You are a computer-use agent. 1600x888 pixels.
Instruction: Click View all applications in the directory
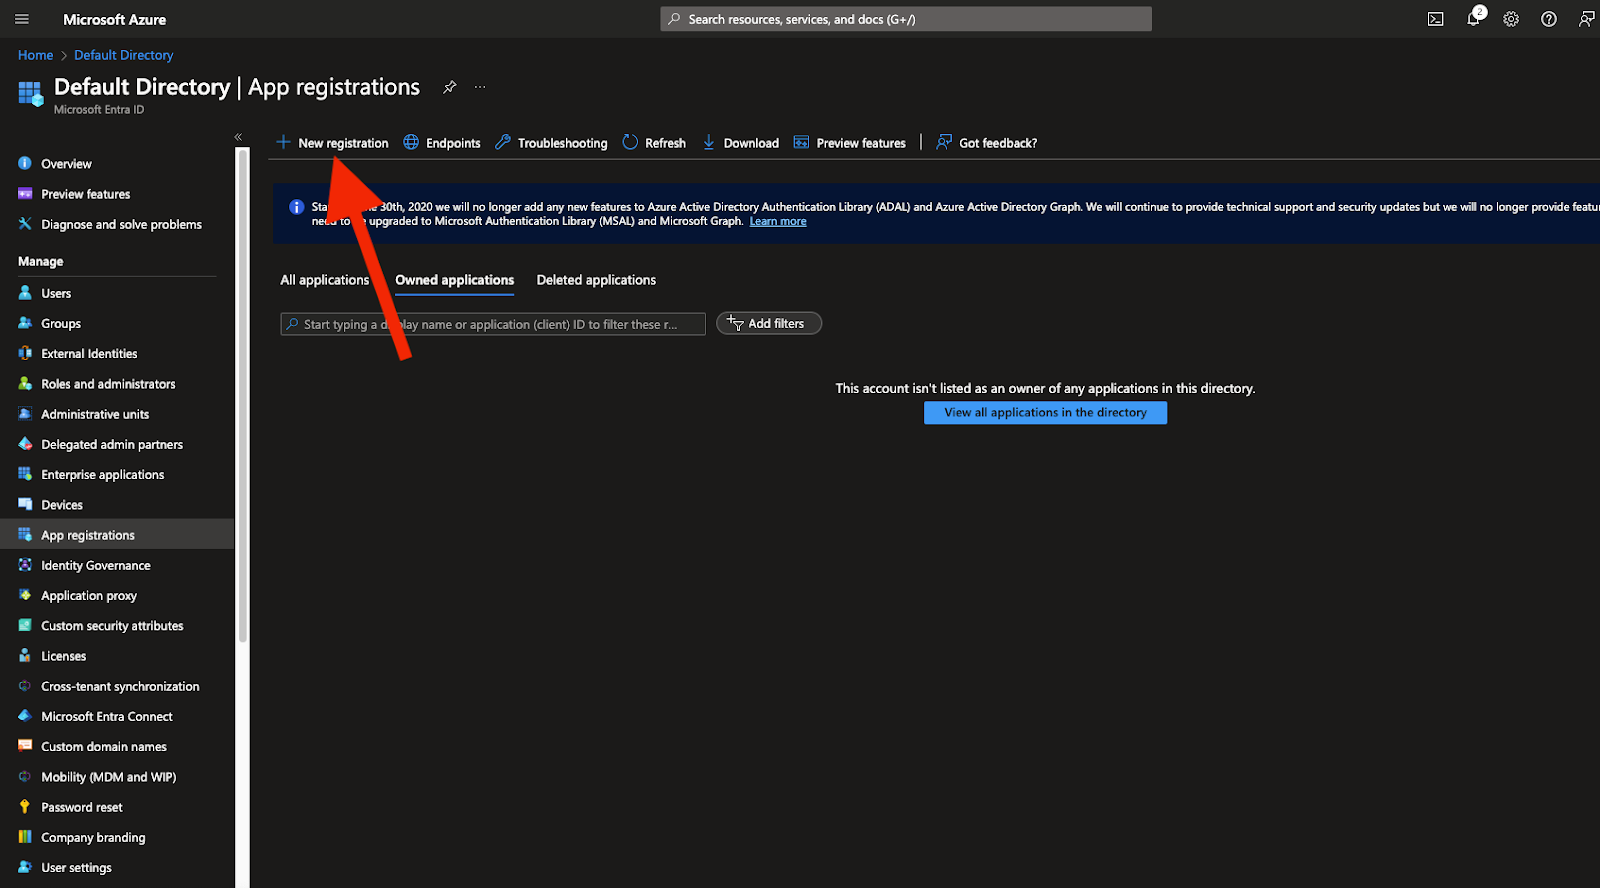click(1045, 412)
